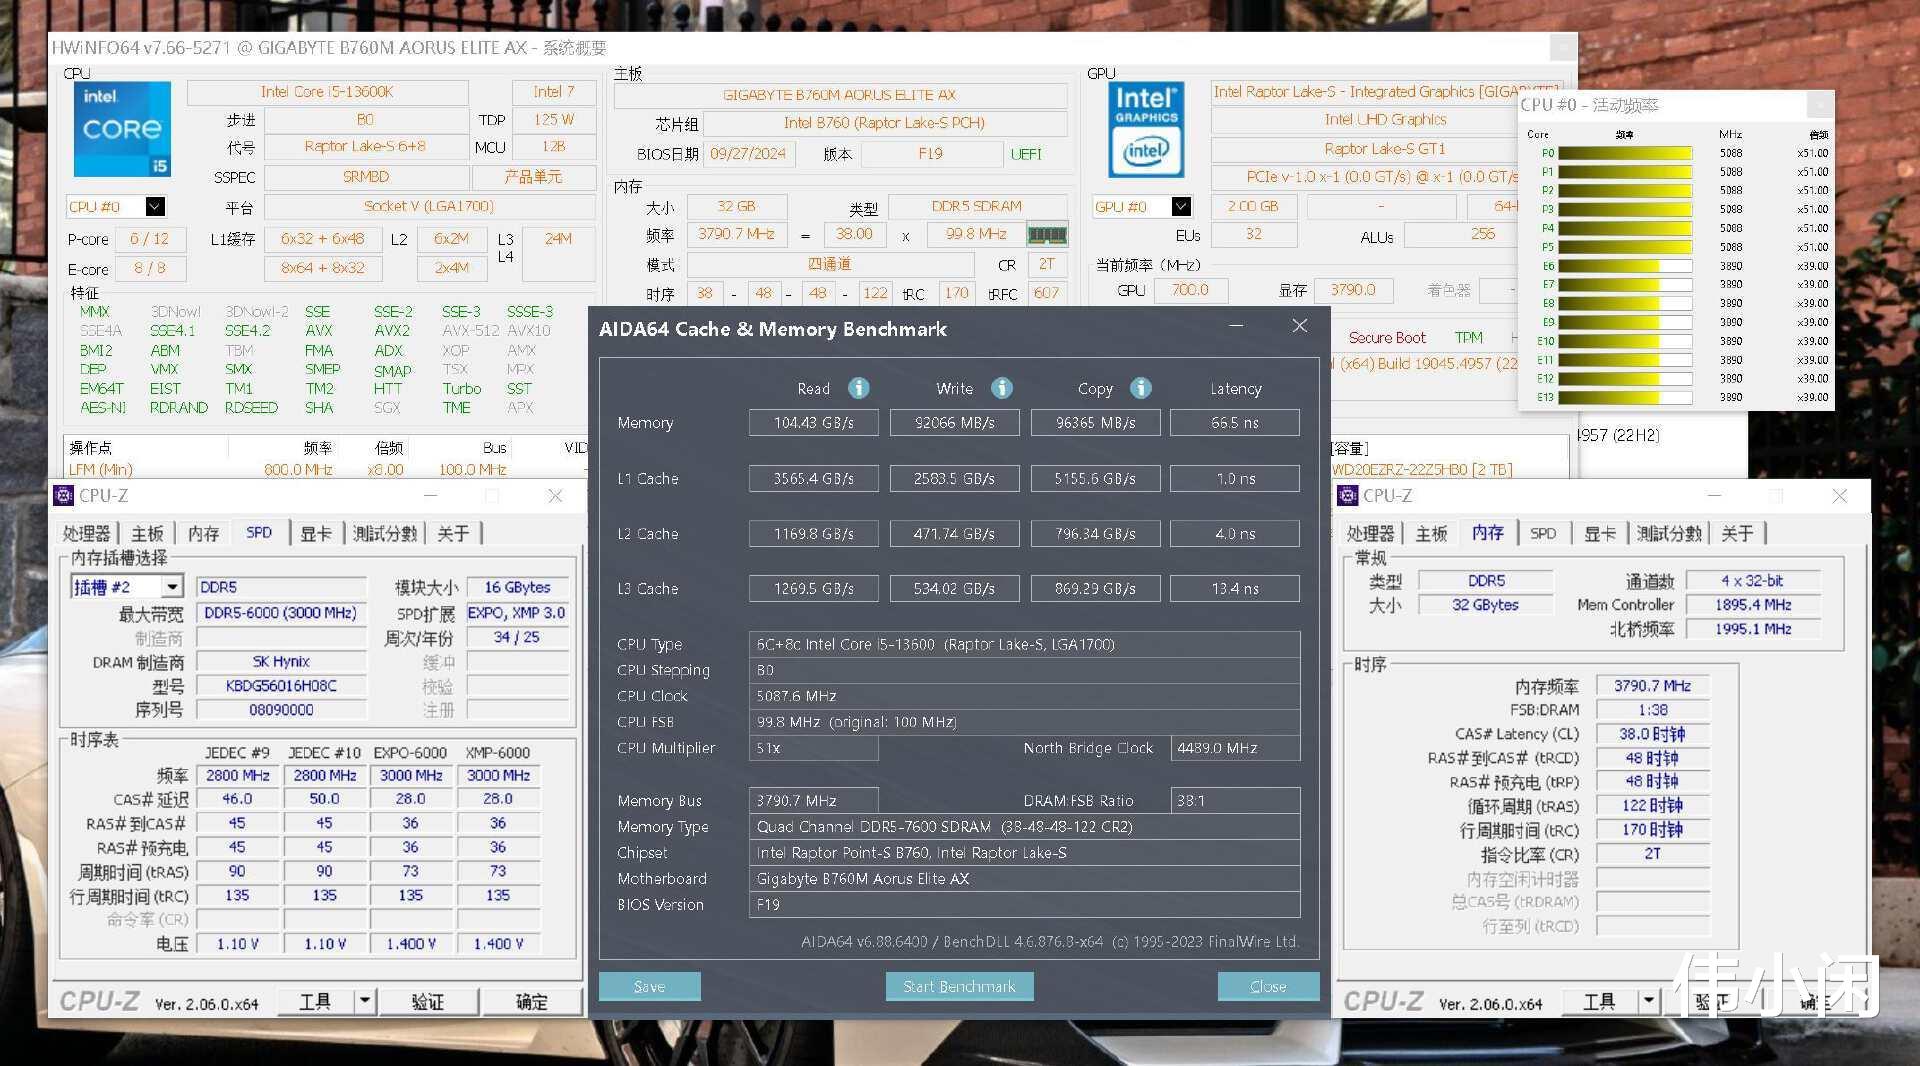Click Intel Core i5-13600K field in HWiNFO
The height and width of the screenshot is (1066, 1920).
click(327, 92)
